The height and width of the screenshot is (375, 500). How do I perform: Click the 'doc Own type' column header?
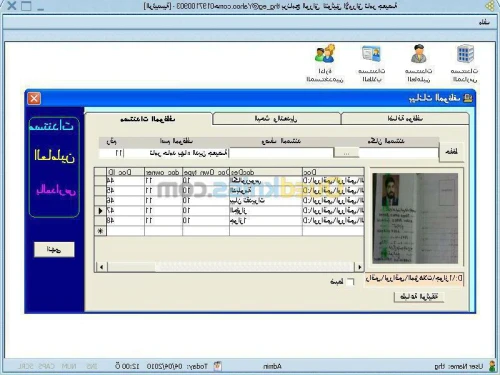click(206, 172)
